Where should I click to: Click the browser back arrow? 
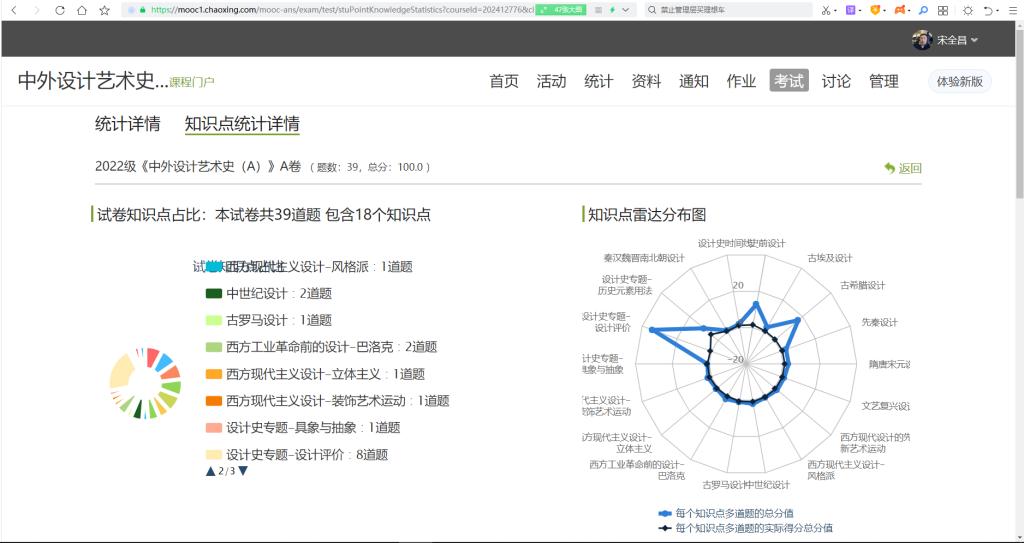13,10
